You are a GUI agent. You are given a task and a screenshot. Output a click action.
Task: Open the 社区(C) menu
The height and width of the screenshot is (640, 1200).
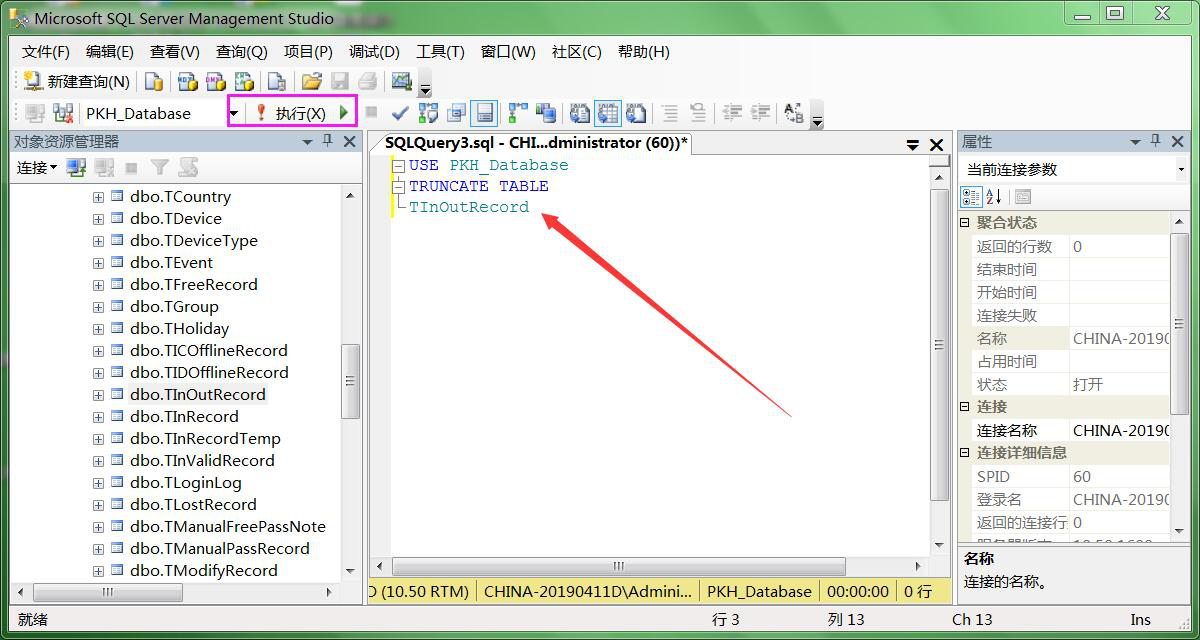[577, 52]
